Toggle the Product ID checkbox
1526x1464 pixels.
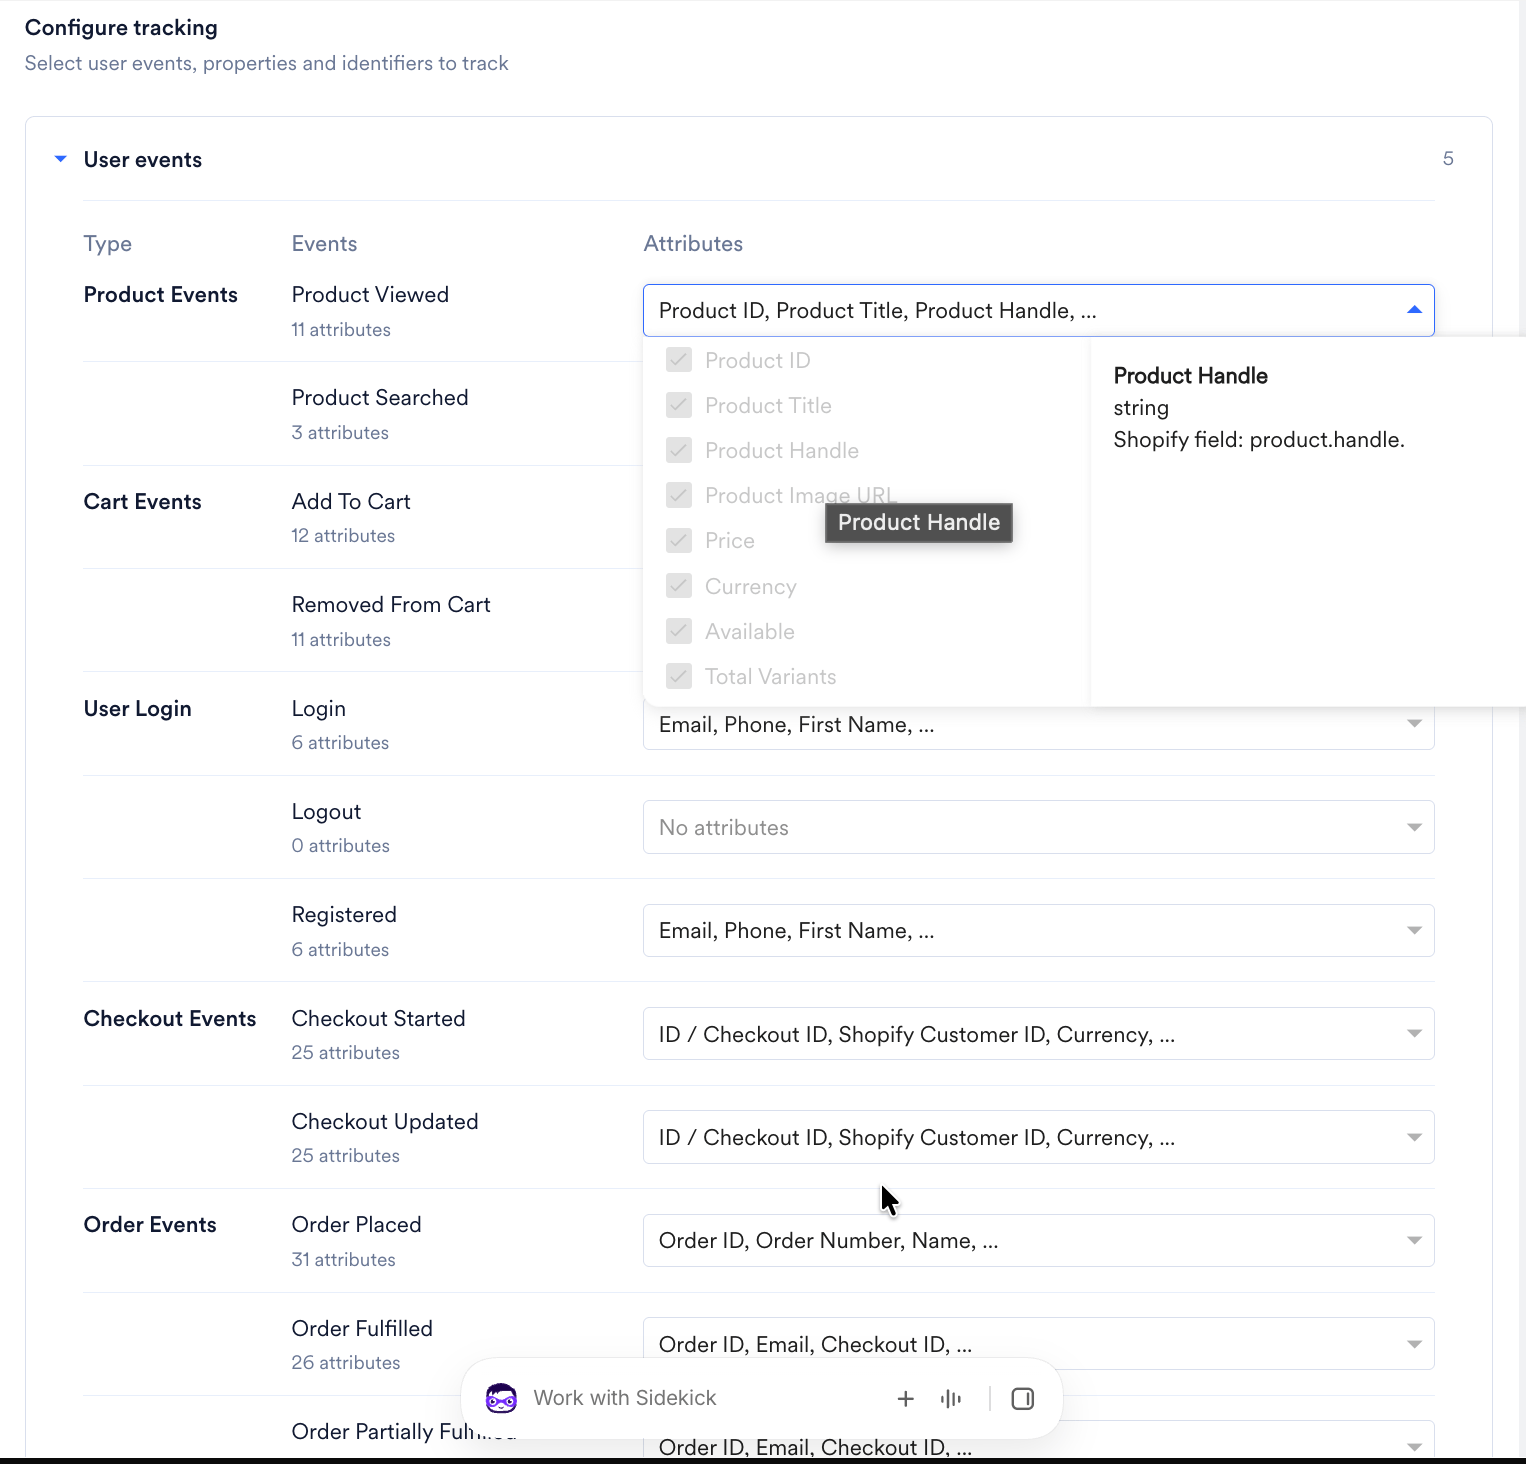[x=679, y=360]
